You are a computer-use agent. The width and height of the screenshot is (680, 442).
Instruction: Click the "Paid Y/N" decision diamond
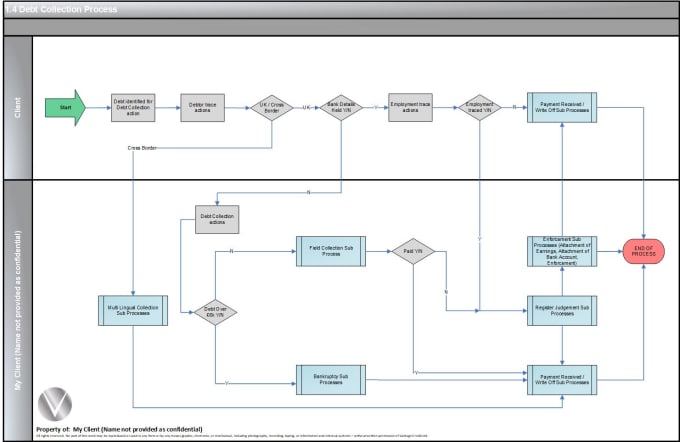point(413,251)
